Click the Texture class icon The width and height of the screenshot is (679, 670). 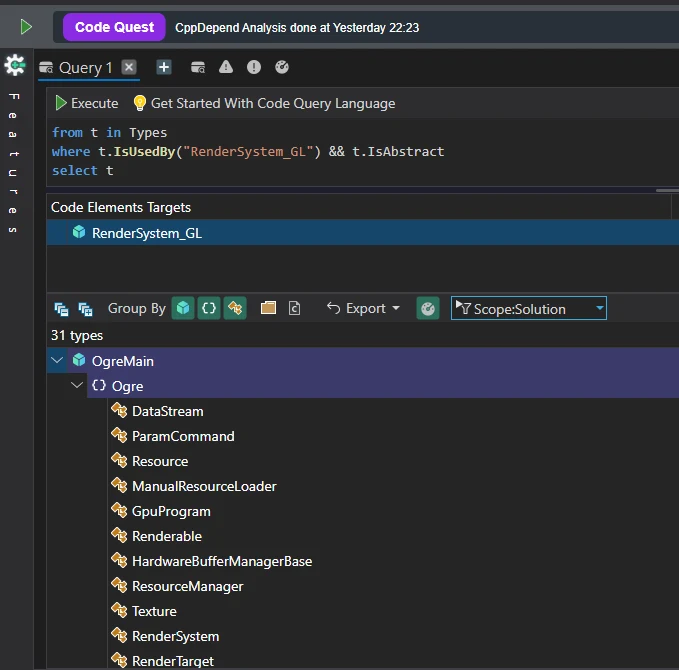tap(119, 610)
